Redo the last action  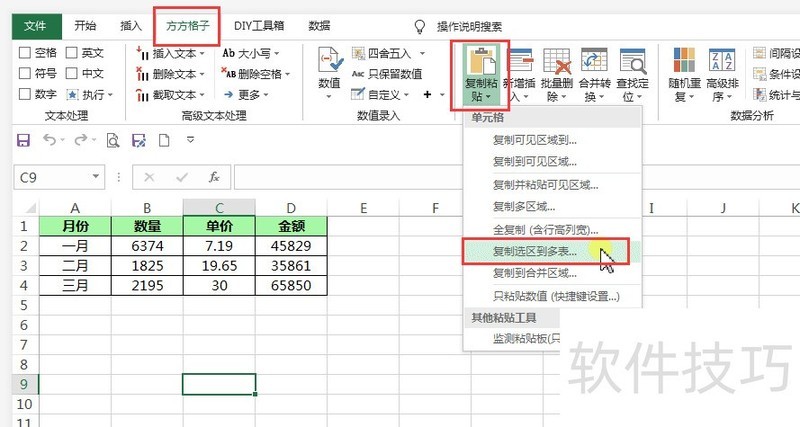tap(81, 139)
